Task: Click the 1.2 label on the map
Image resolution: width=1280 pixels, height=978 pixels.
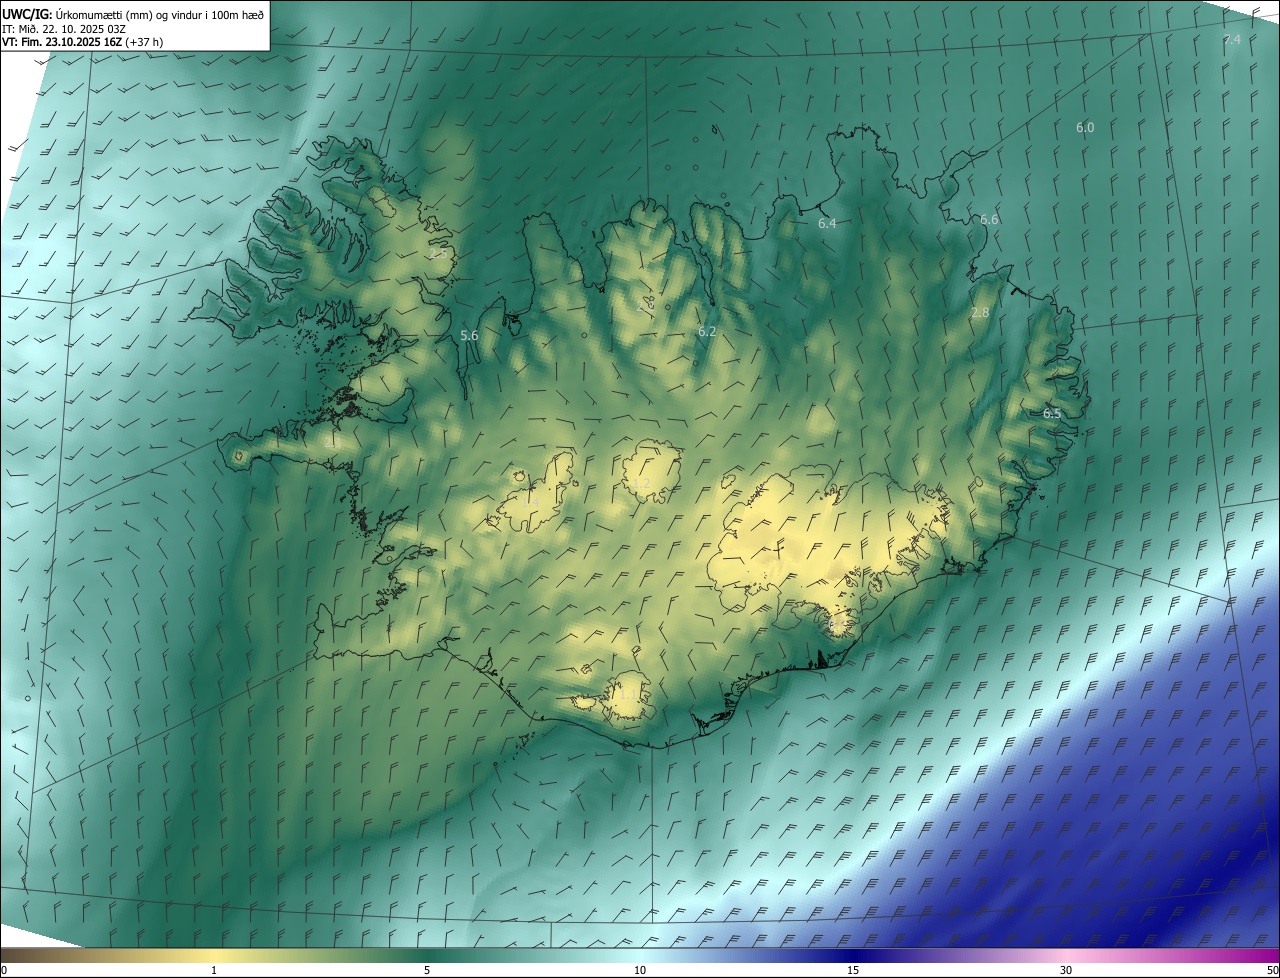Action: [641, 483]
